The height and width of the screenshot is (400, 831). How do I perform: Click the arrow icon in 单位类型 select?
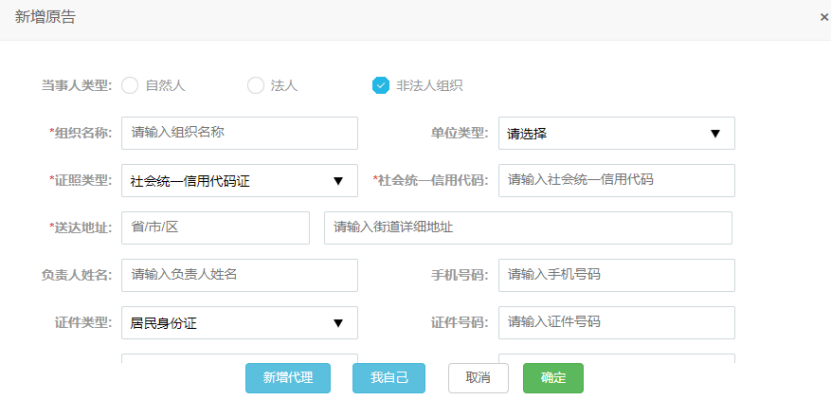715,133
